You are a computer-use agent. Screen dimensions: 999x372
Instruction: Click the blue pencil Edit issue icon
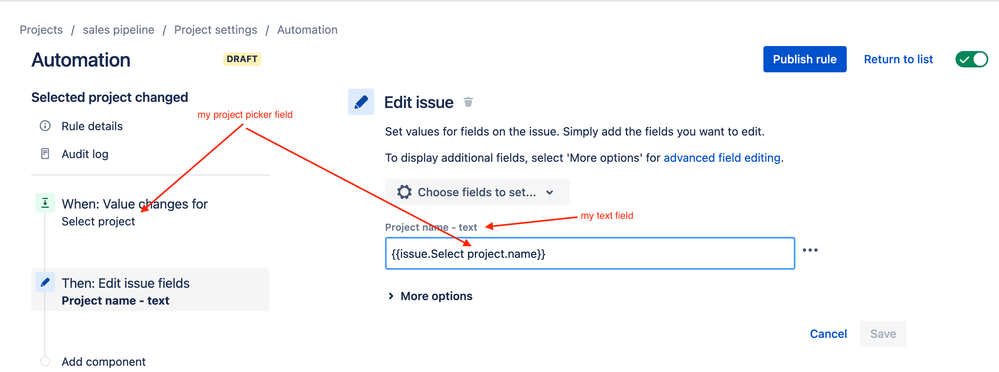tap(361, 102)
